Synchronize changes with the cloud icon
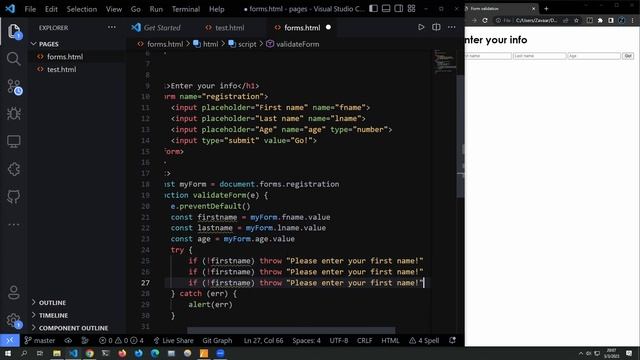The height and width of the screenshot is (360, 640). tap(68, 340)
